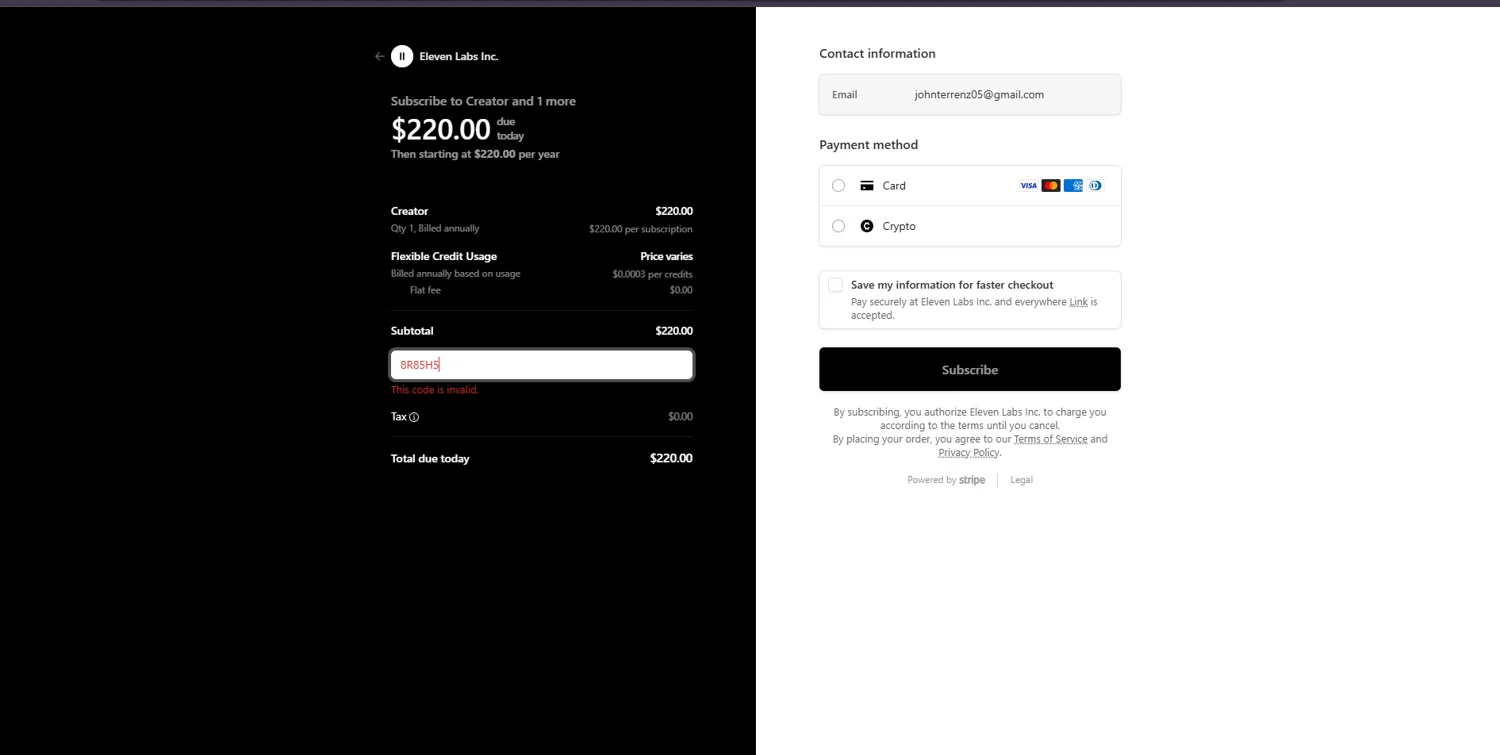
Task: Click the 'Flat fee' row label
Action: pyautogui.click(x=425, y=290)
